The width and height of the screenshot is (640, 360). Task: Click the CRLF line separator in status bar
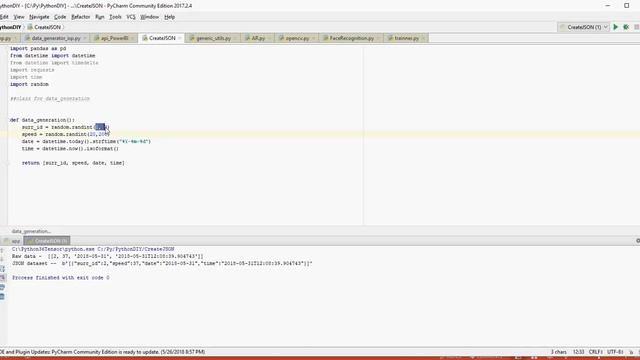click(x=596, y=352)
